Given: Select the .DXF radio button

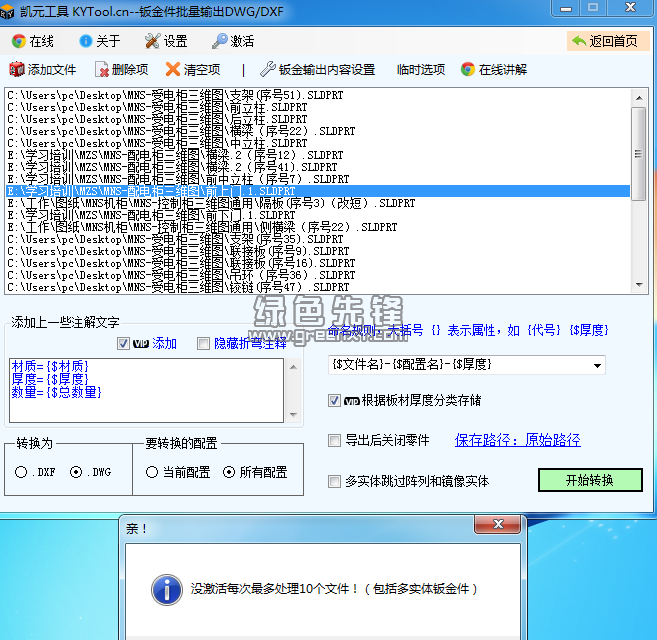Looking at the screenshot, I should 21,472.
